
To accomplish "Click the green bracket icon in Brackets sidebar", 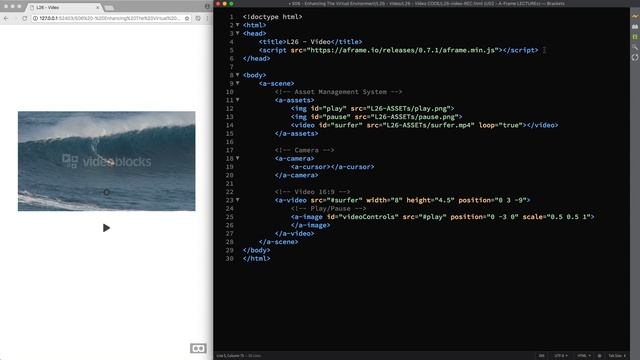I will coord(635,37).
